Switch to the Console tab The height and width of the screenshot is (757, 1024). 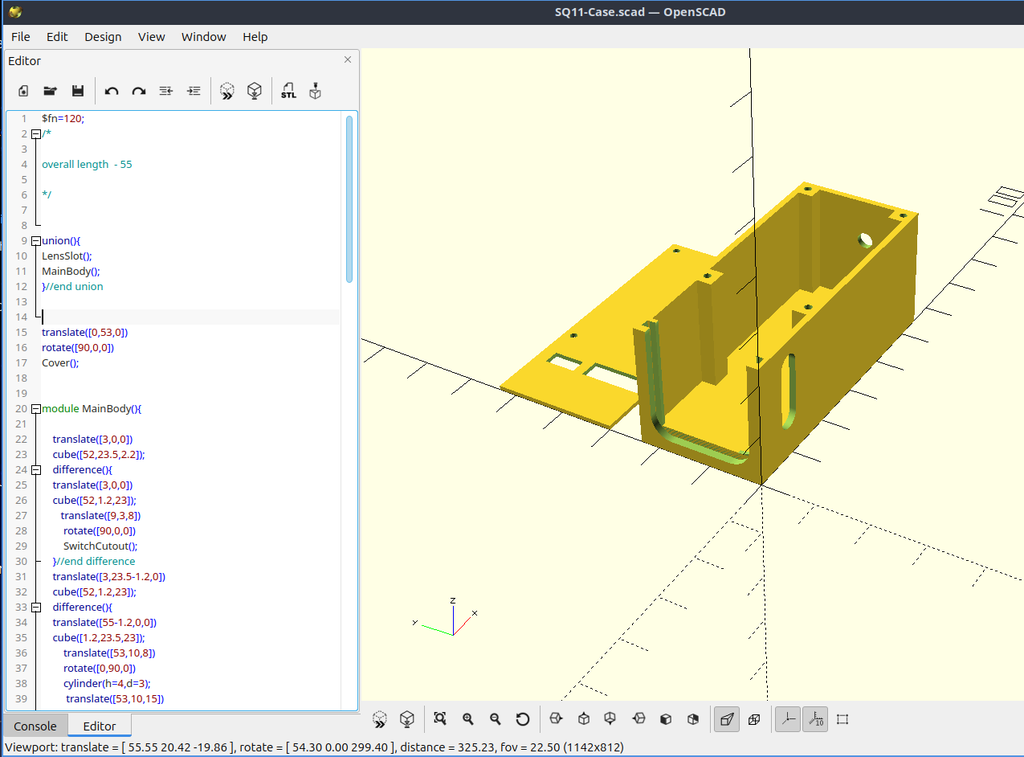click(35, 726)
